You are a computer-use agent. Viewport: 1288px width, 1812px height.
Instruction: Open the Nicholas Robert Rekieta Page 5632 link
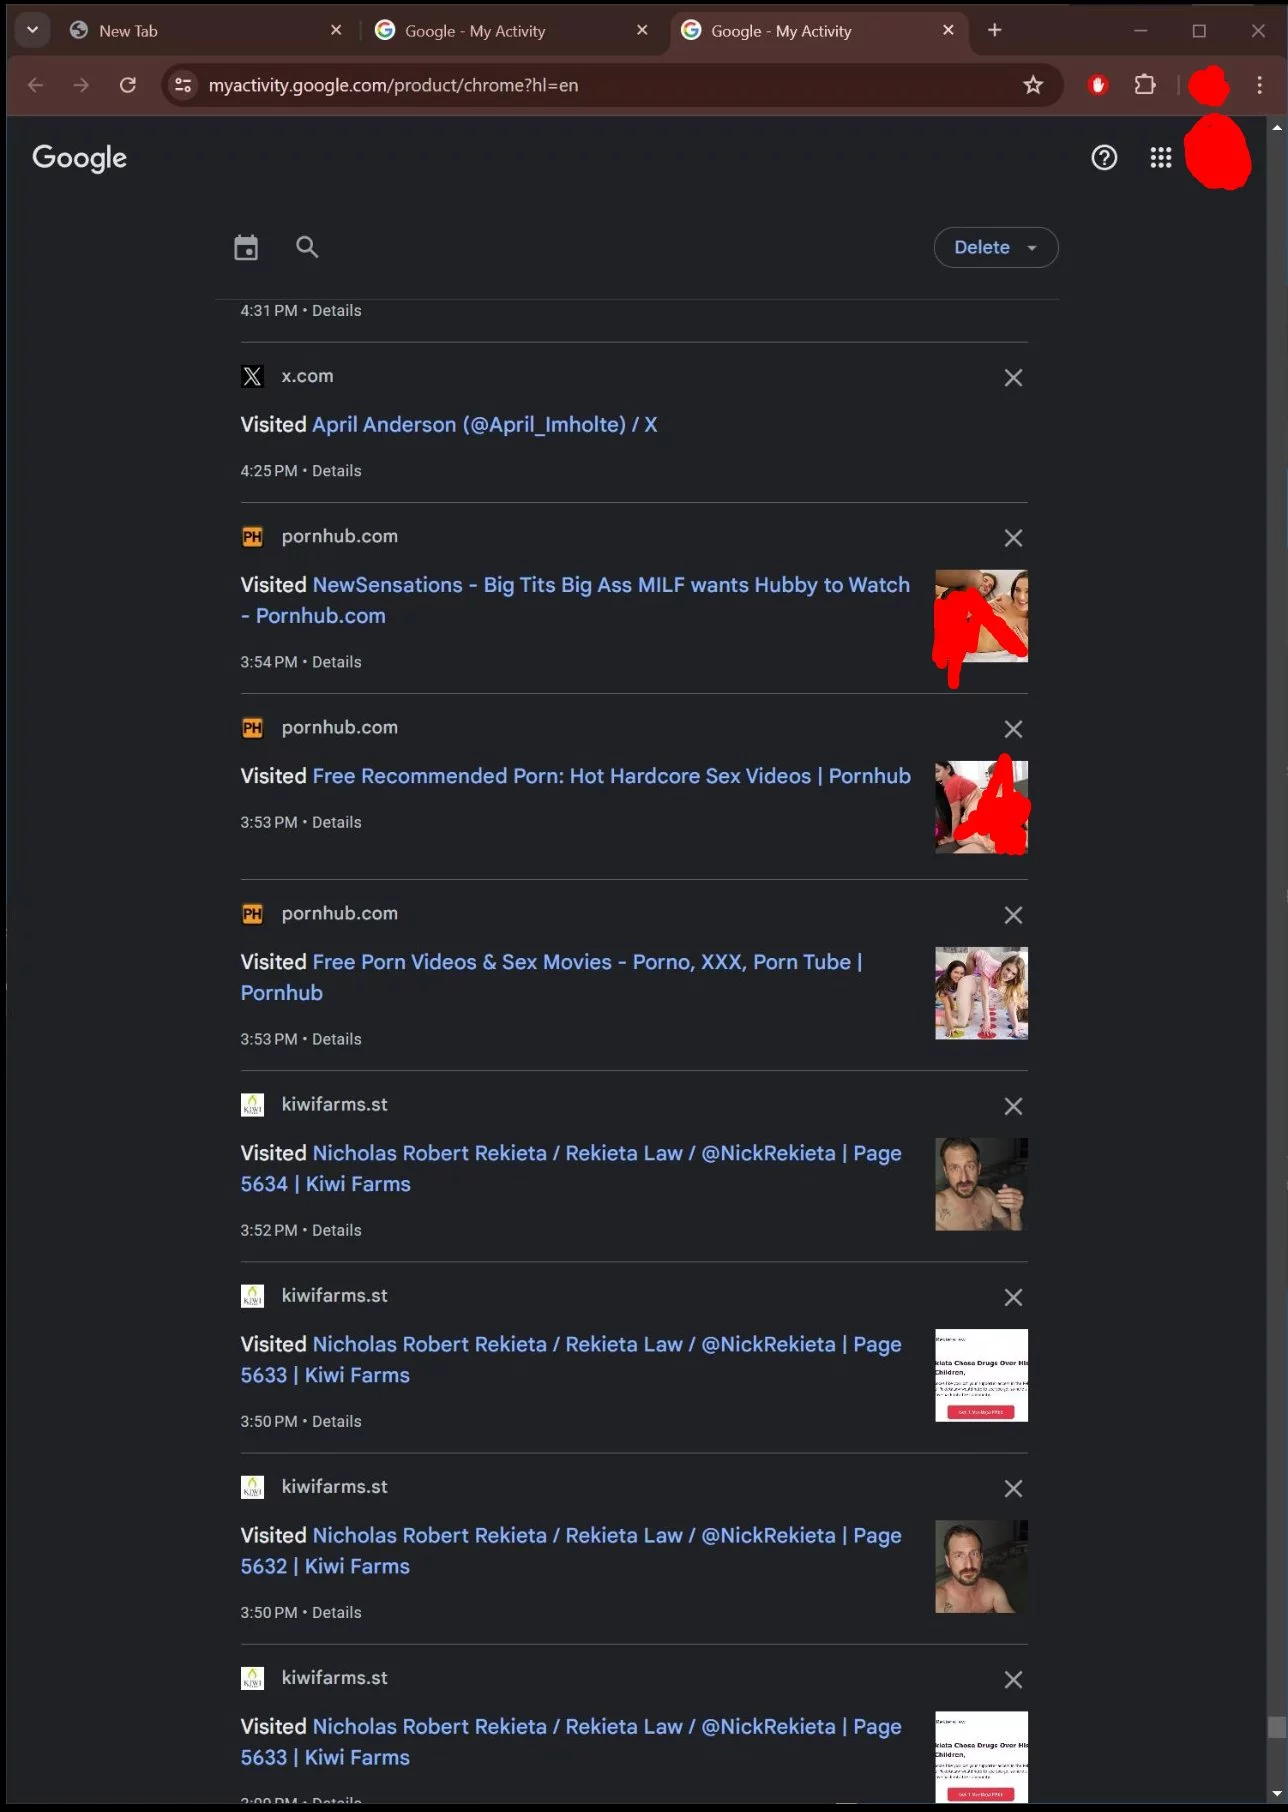coord(571,1550)
